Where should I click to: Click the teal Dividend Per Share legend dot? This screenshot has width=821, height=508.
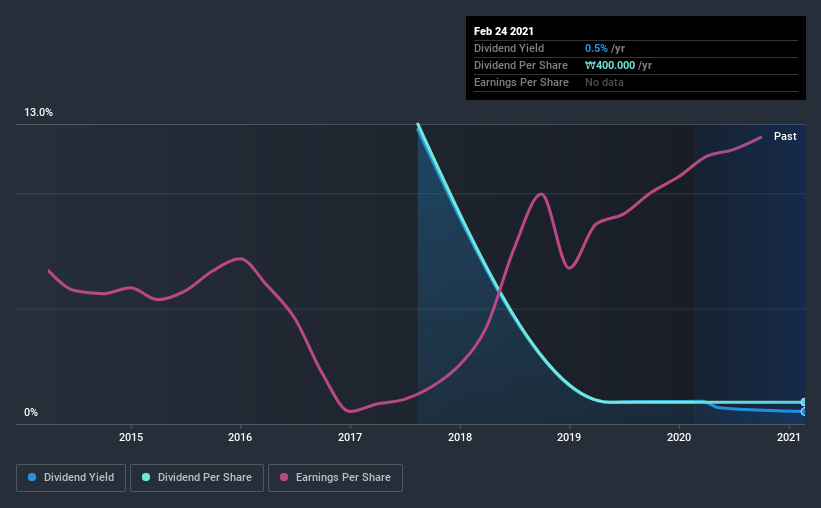click(146, 477)
